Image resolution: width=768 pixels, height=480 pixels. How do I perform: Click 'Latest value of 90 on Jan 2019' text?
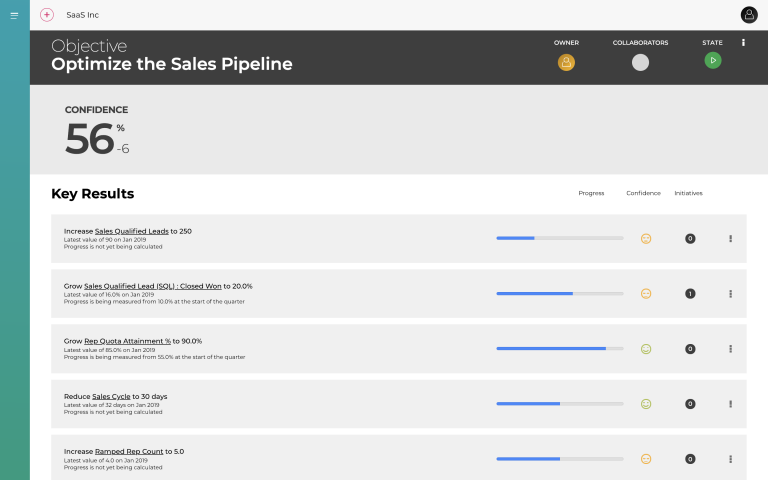pyautogui.click(x=105, y=240)
